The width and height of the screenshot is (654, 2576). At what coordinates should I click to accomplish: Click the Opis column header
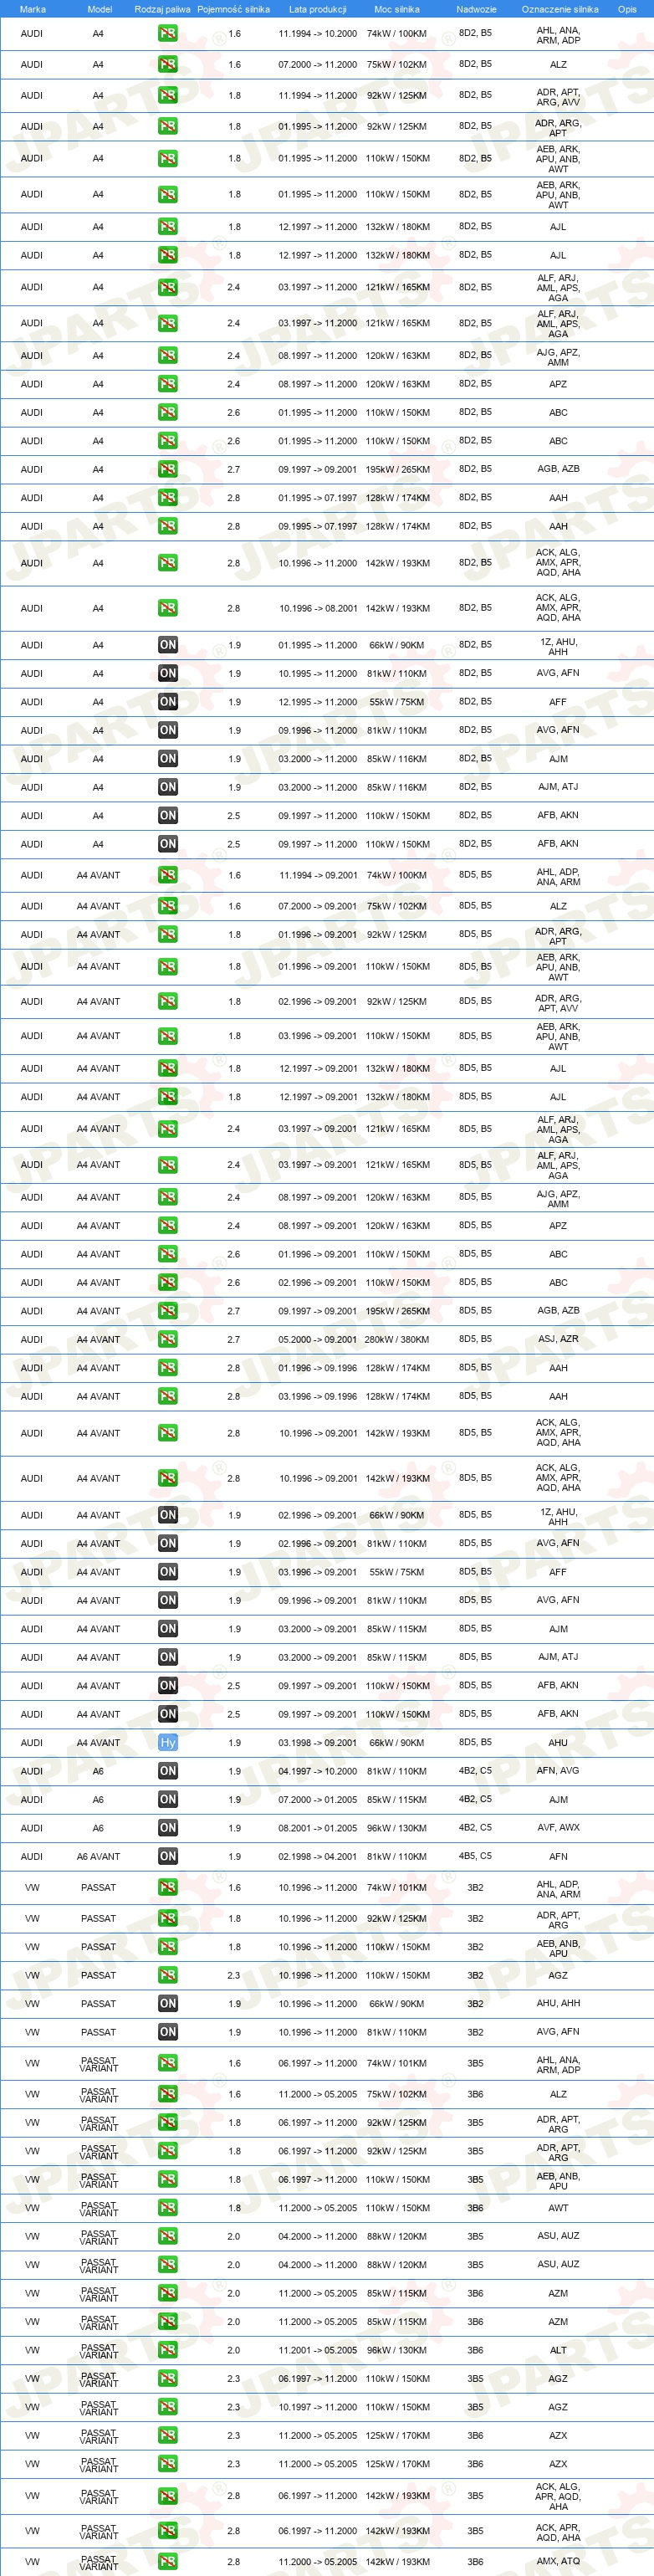point(627,9)
